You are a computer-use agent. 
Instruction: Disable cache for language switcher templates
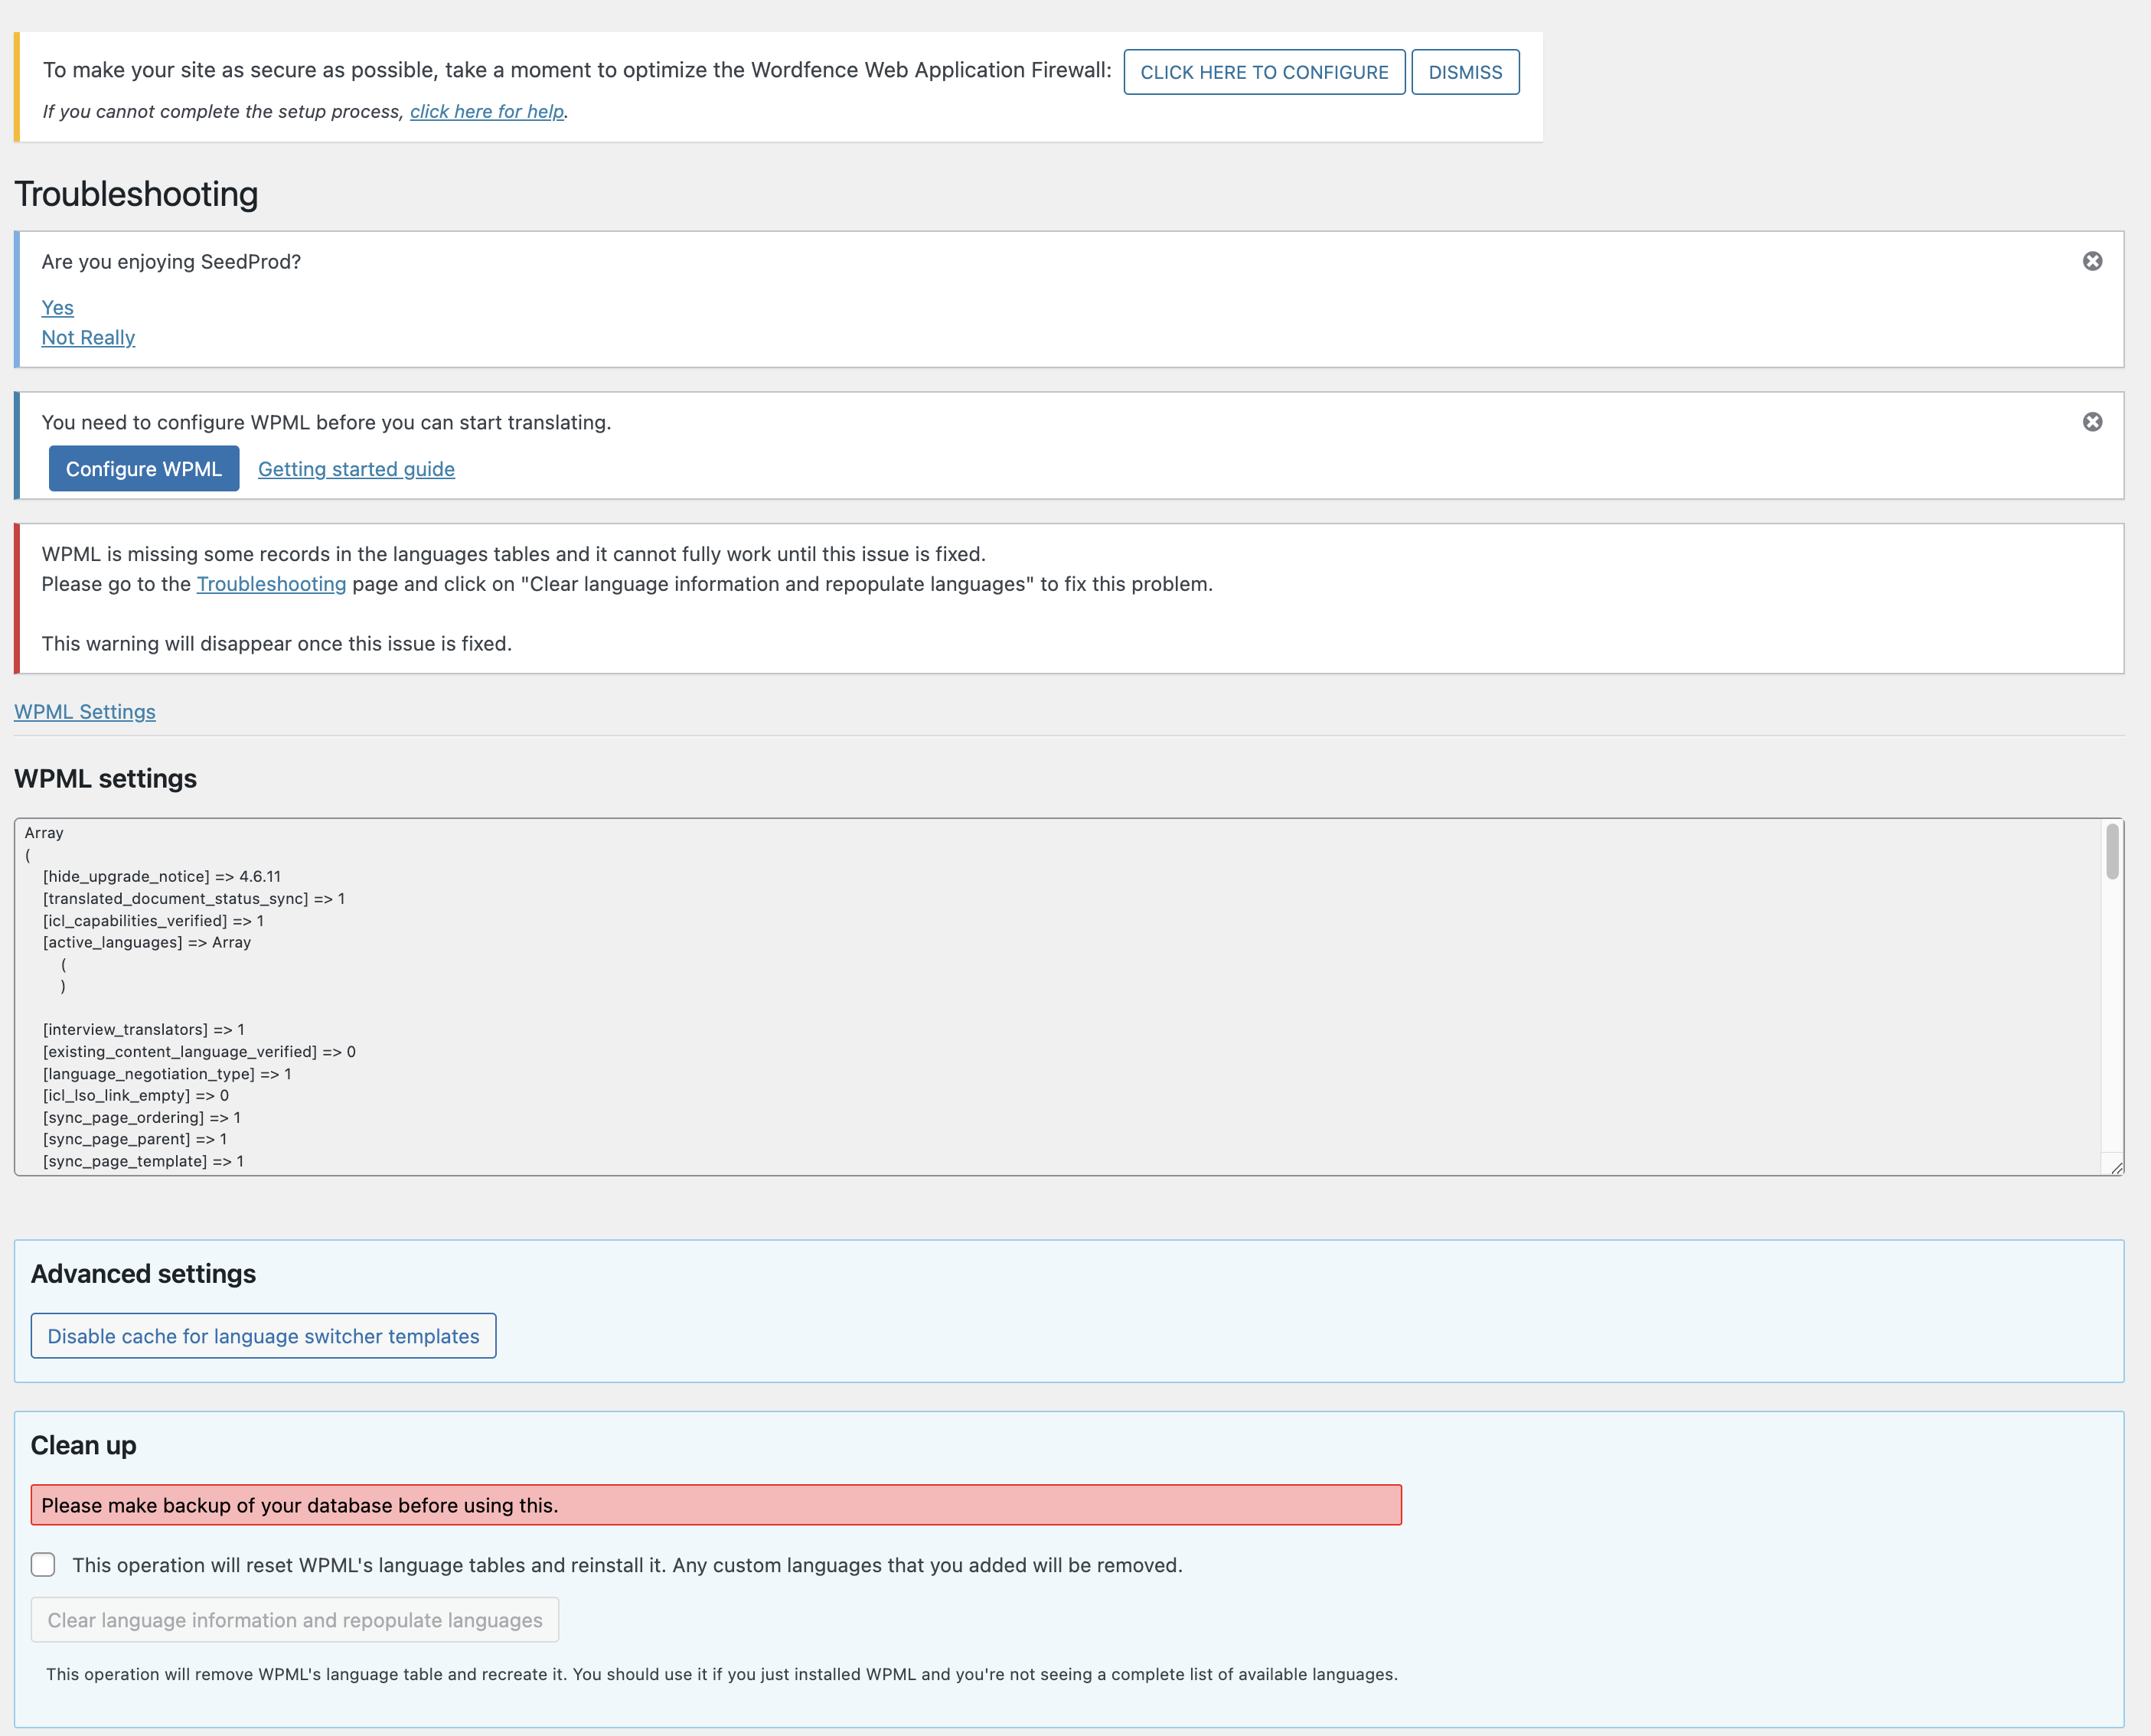pos(263,1336)
